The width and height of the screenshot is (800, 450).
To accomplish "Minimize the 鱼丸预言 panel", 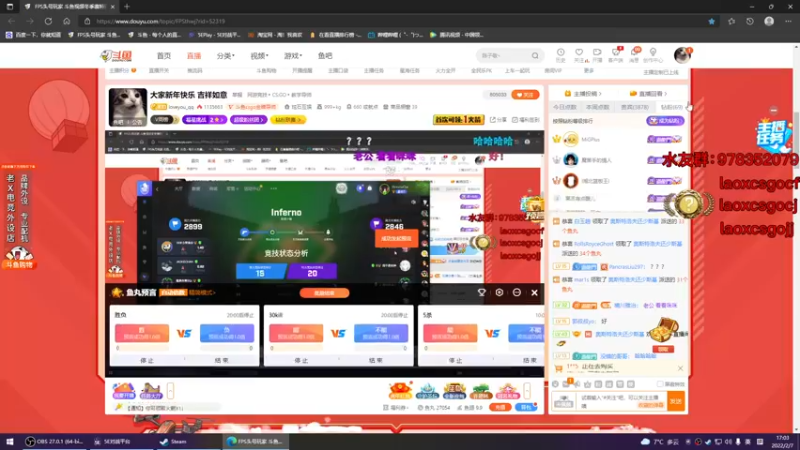I will tap(517, 292).
